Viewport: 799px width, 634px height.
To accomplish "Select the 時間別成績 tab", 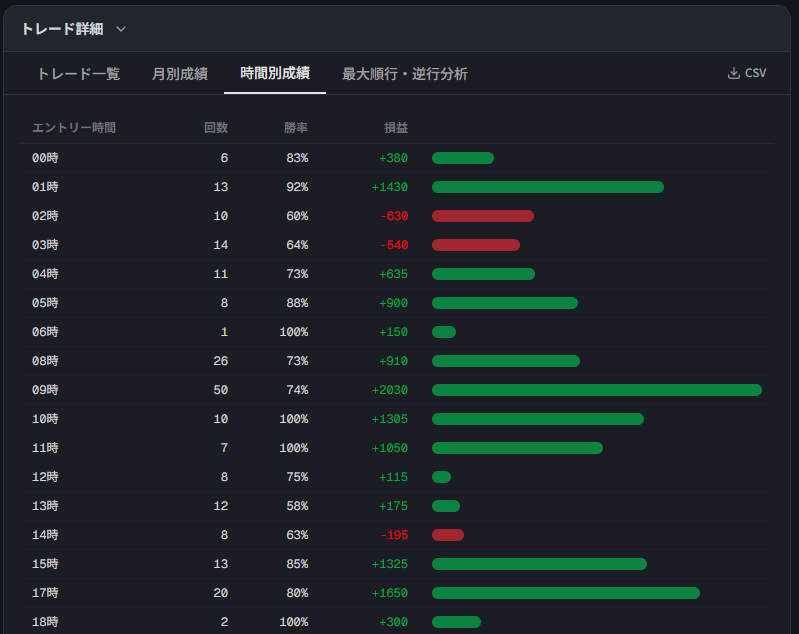I will pos(275,73).
